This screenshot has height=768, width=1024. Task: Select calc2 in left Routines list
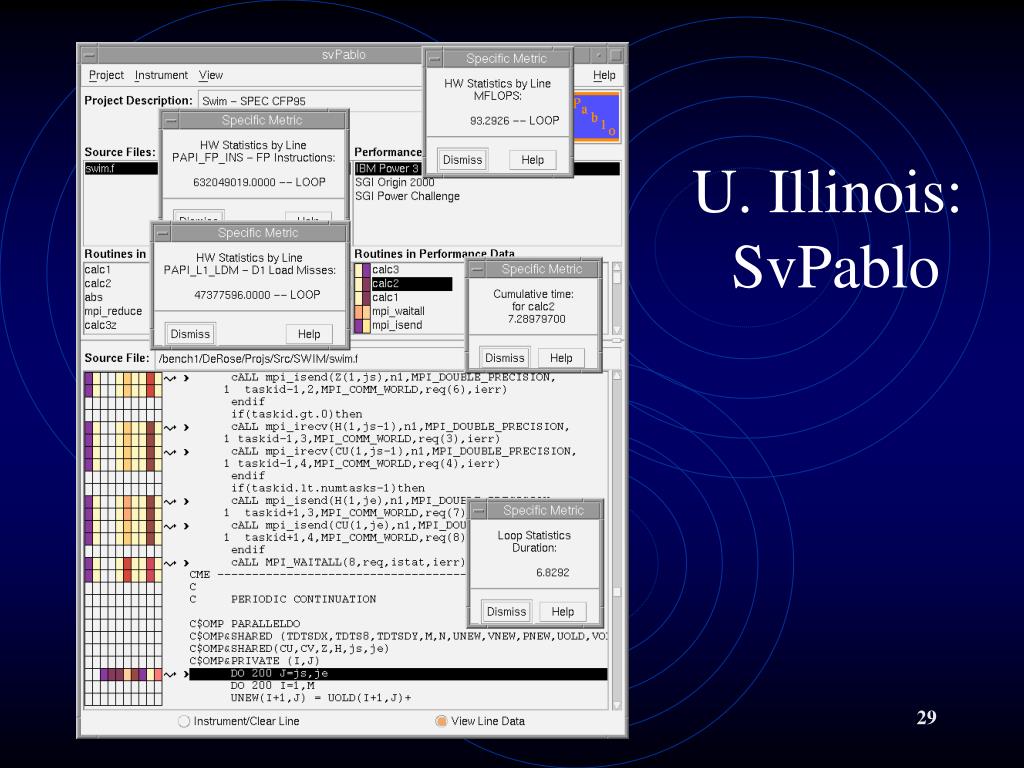pos(98,283)
